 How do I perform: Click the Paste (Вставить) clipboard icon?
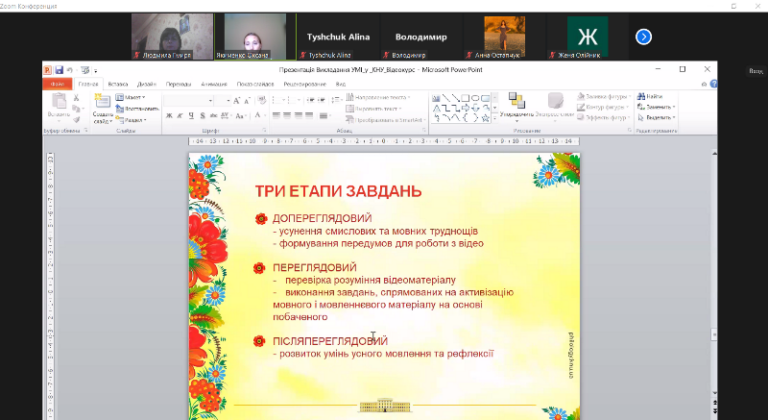pyautogui.click(x=59, y=104)
